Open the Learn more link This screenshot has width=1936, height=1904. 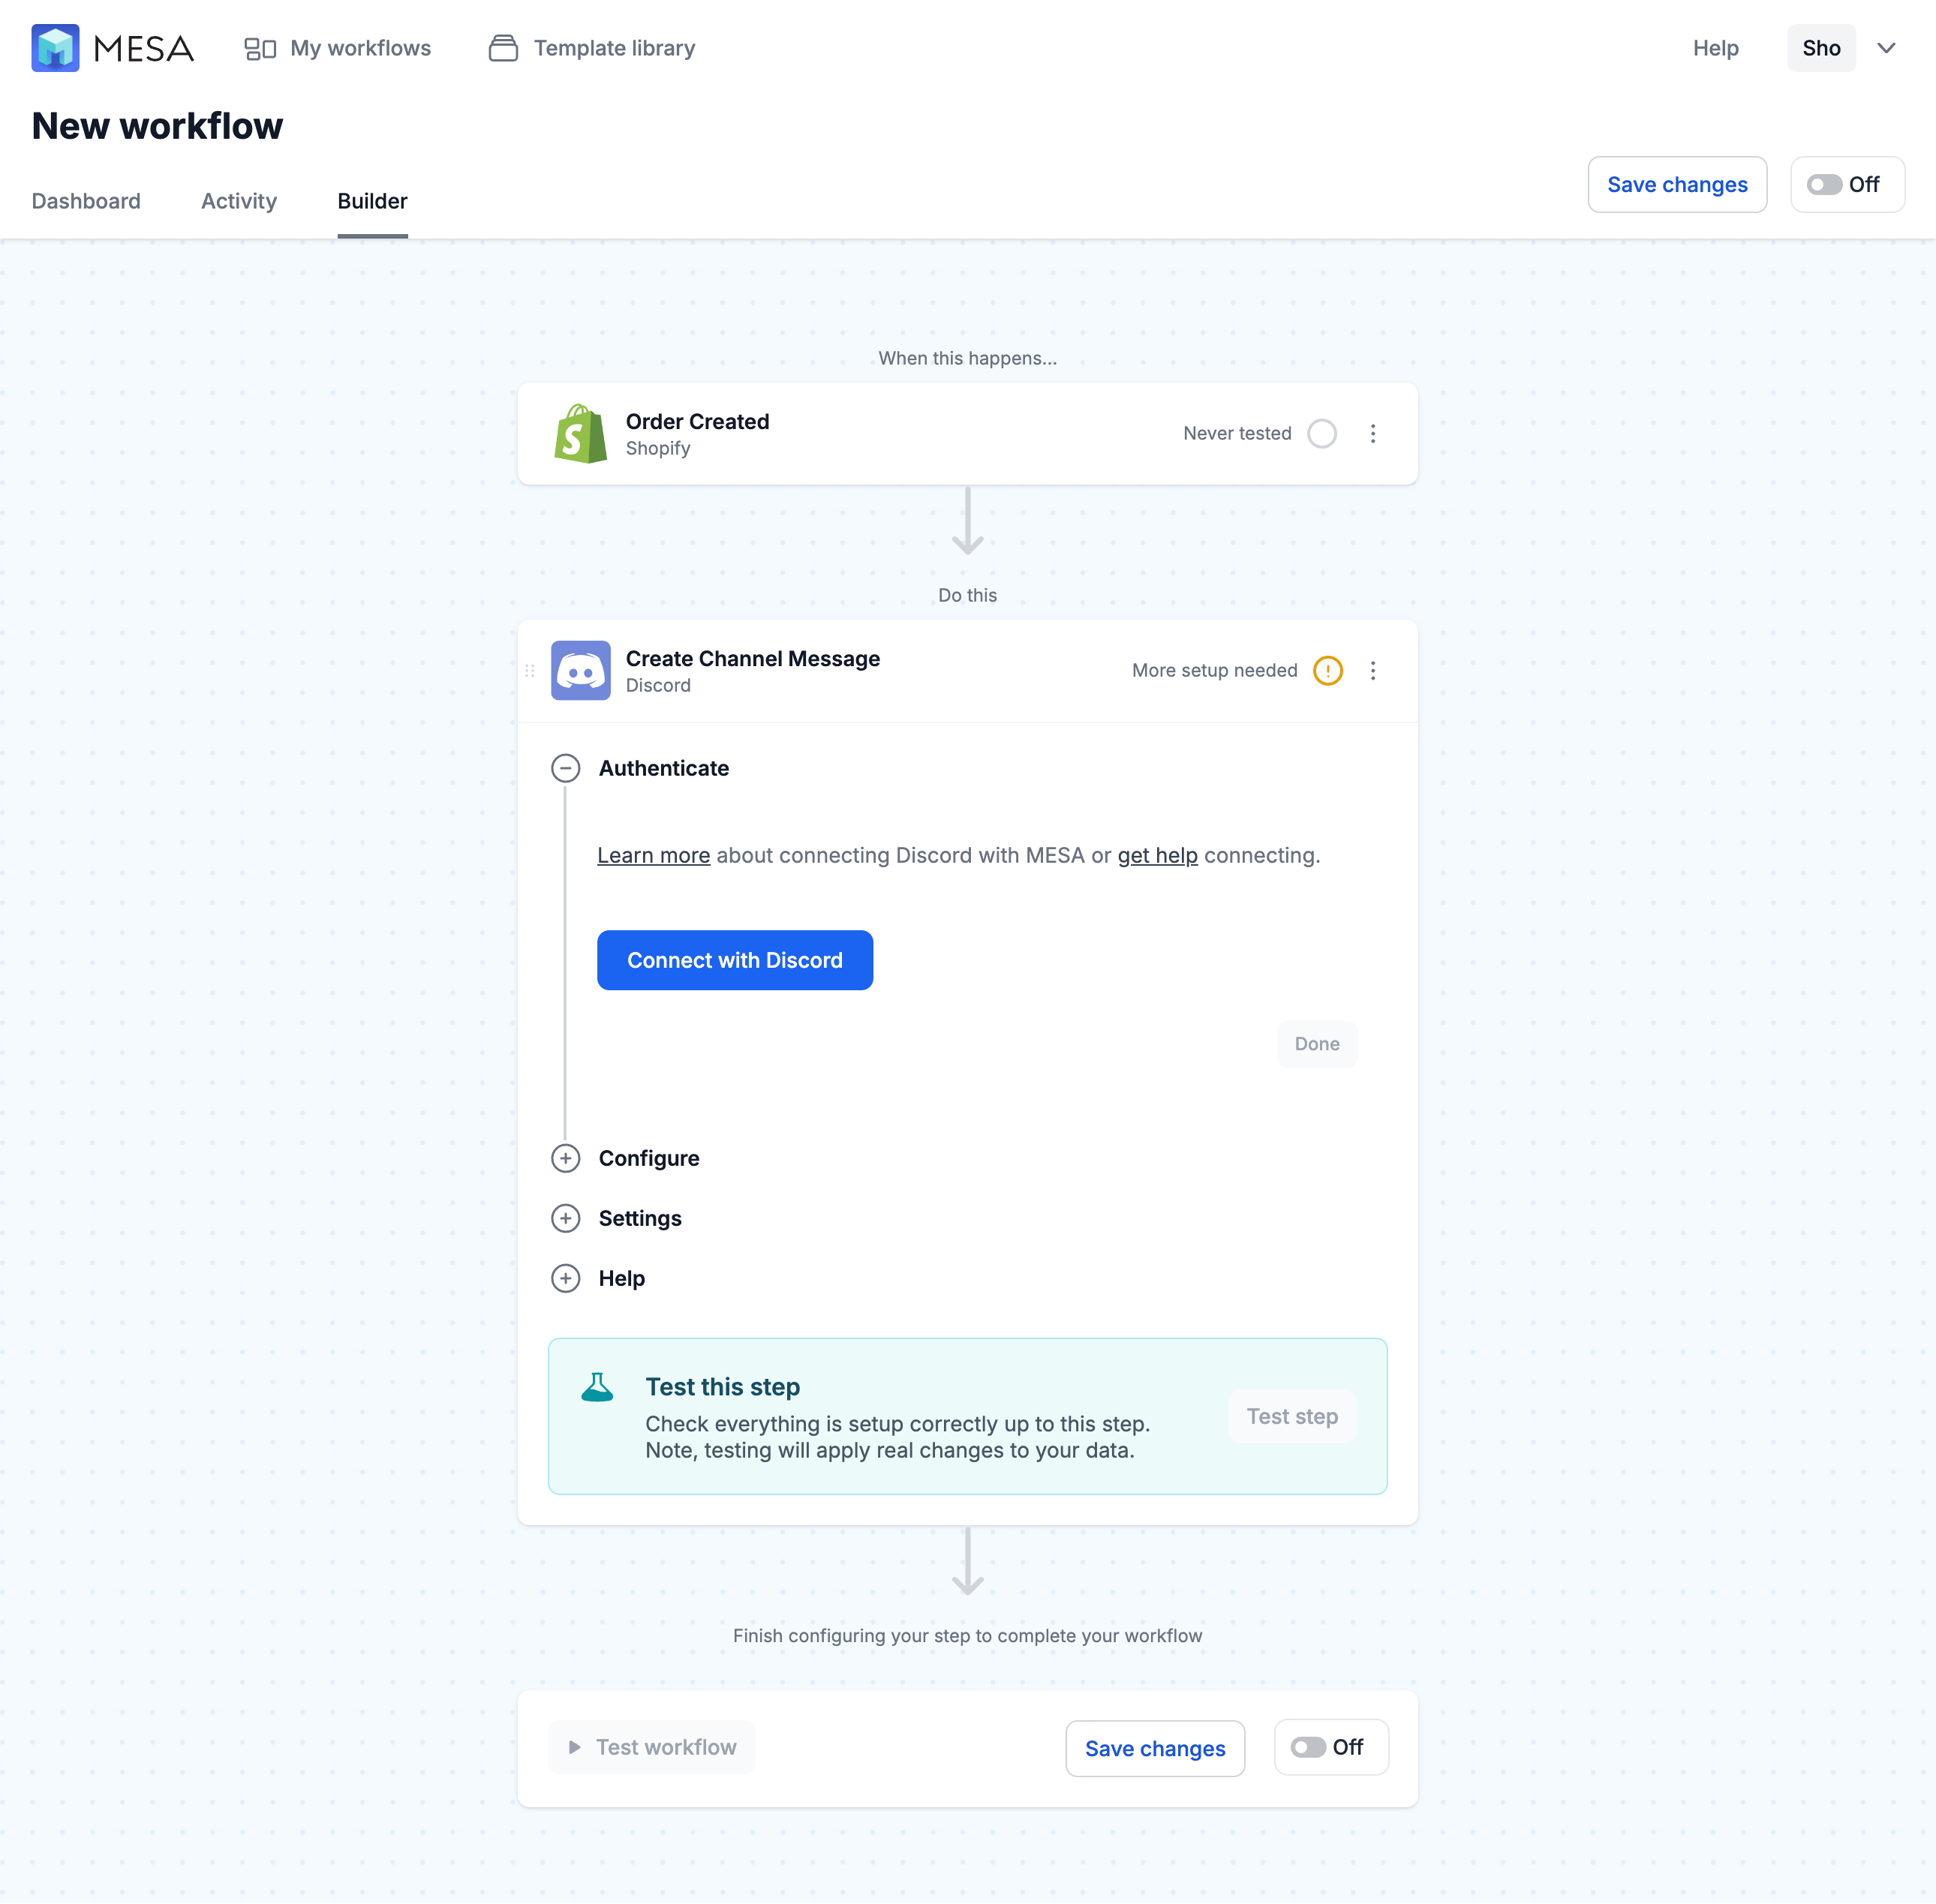[x=653, y=856]
